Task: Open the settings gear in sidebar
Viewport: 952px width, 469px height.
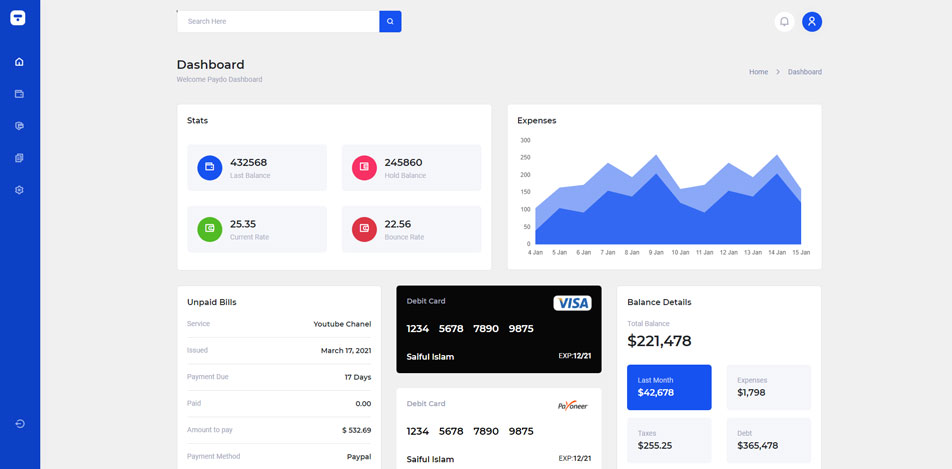Action: pos(19,190)
